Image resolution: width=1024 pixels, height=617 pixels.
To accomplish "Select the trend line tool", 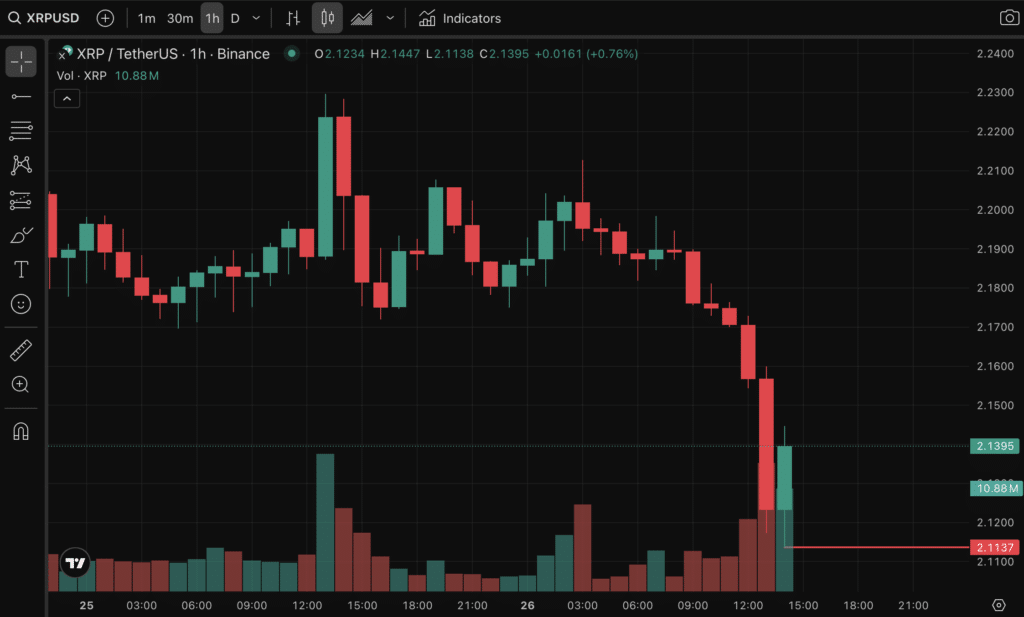I will click(x=21, y=97).
